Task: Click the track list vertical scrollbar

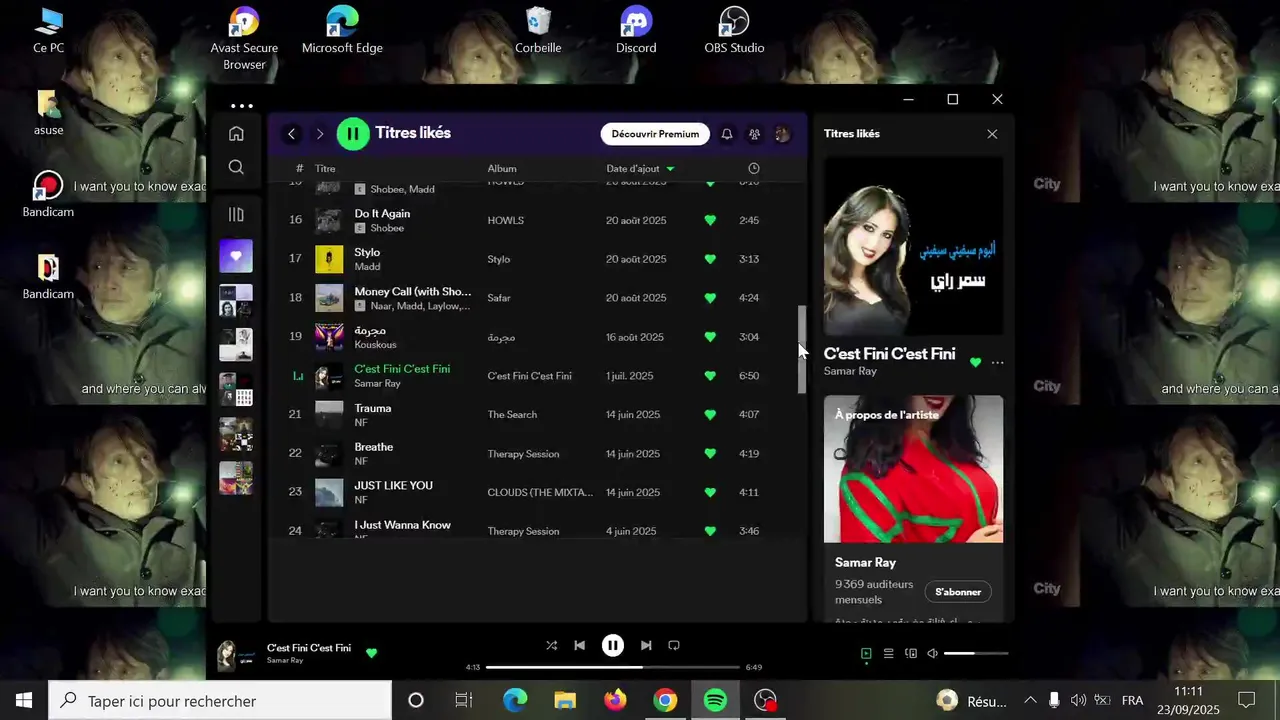Action: [x=801, y=349]
